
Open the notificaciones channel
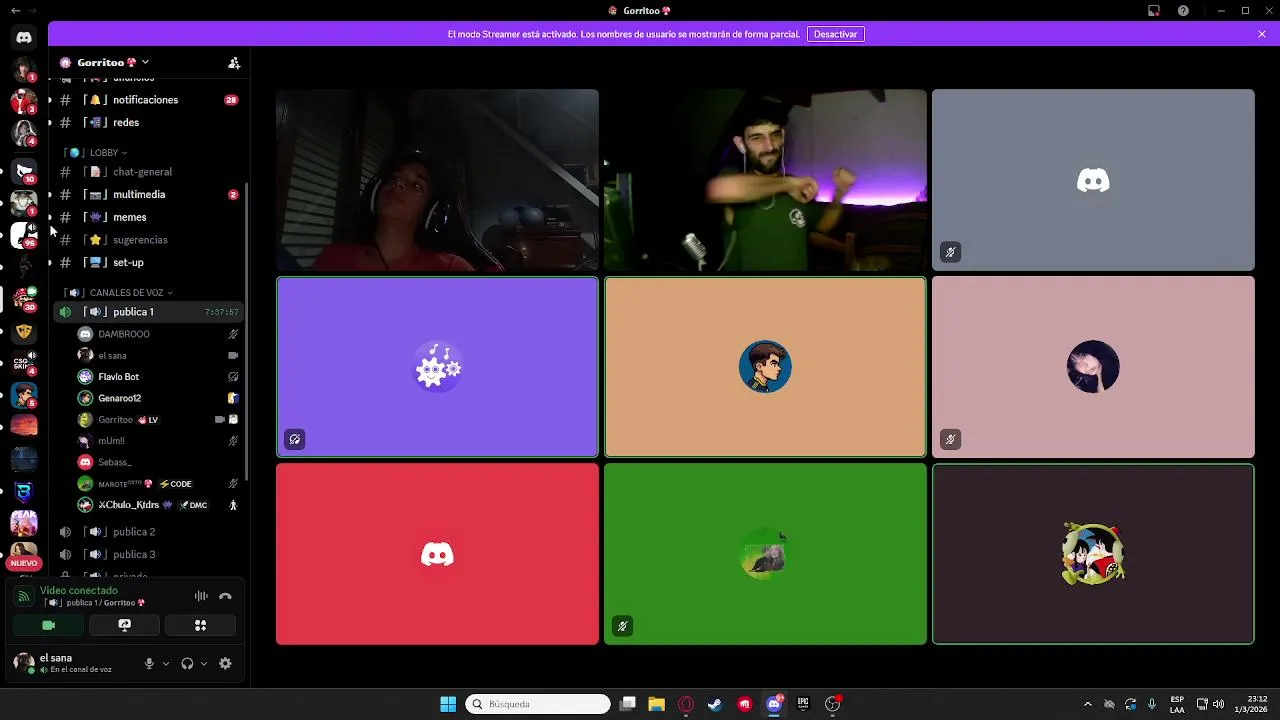click(147, 100)
